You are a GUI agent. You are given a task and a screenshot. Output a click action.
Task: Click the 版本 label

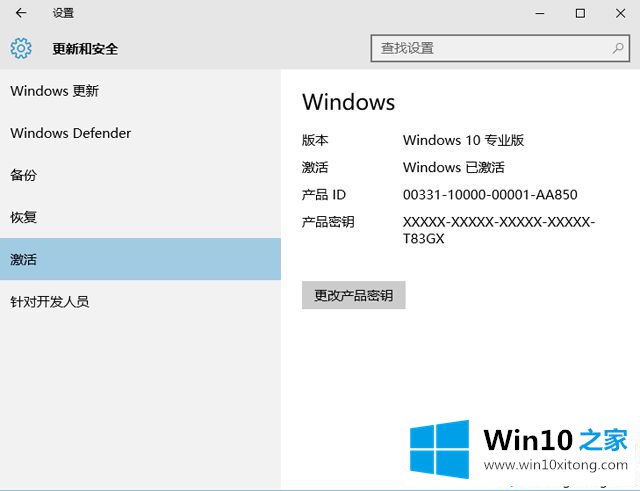315,140
